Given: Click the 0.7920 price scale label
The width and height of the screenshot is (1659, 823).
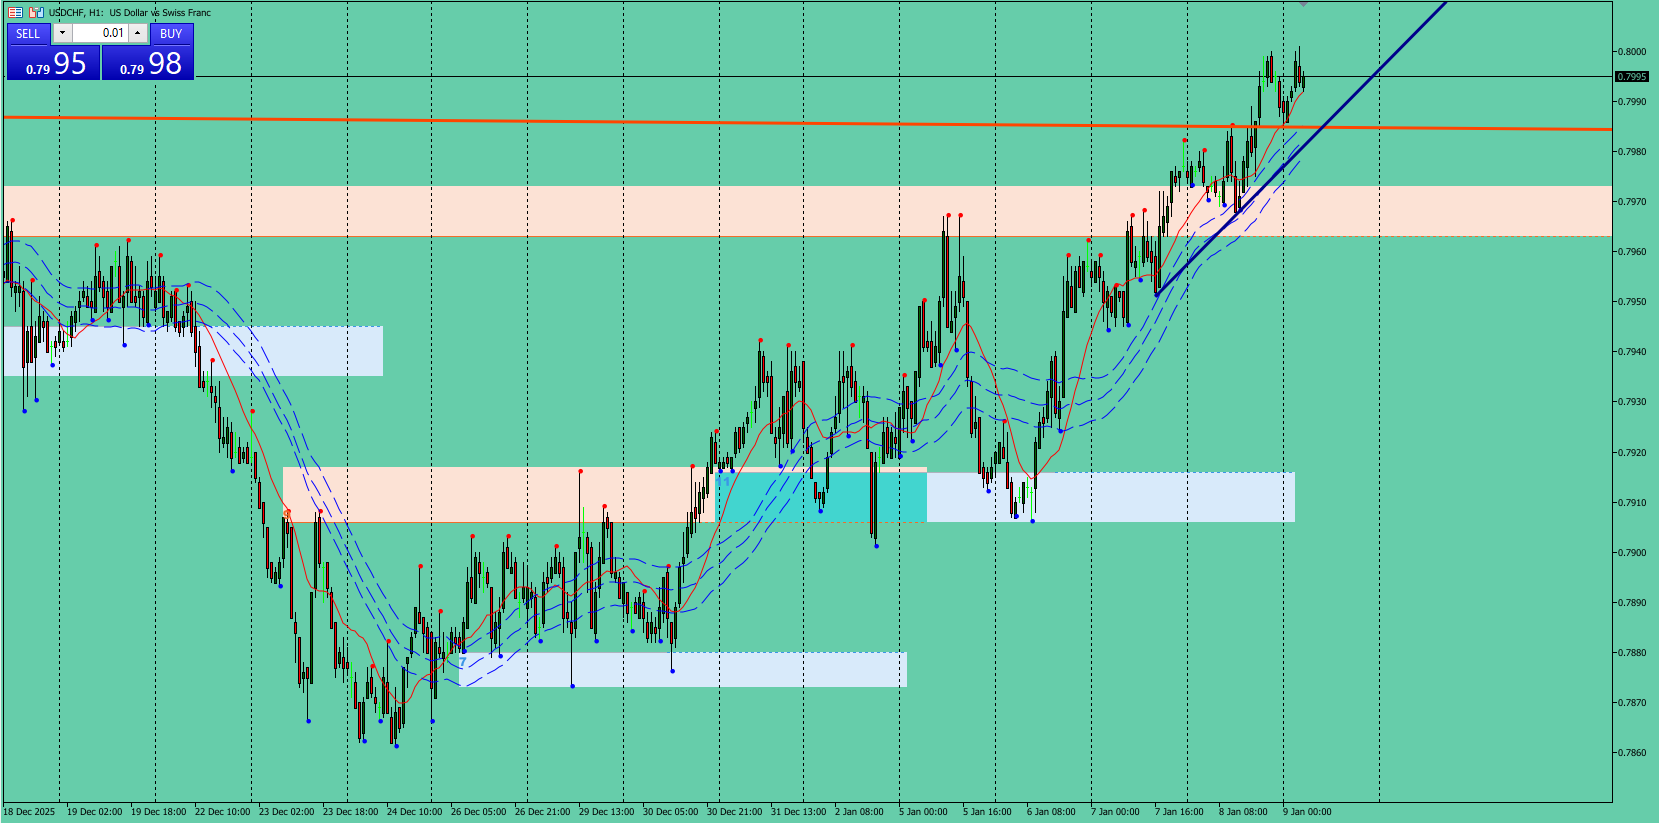Looking at the screenshot, I should tap(1633, 453).
